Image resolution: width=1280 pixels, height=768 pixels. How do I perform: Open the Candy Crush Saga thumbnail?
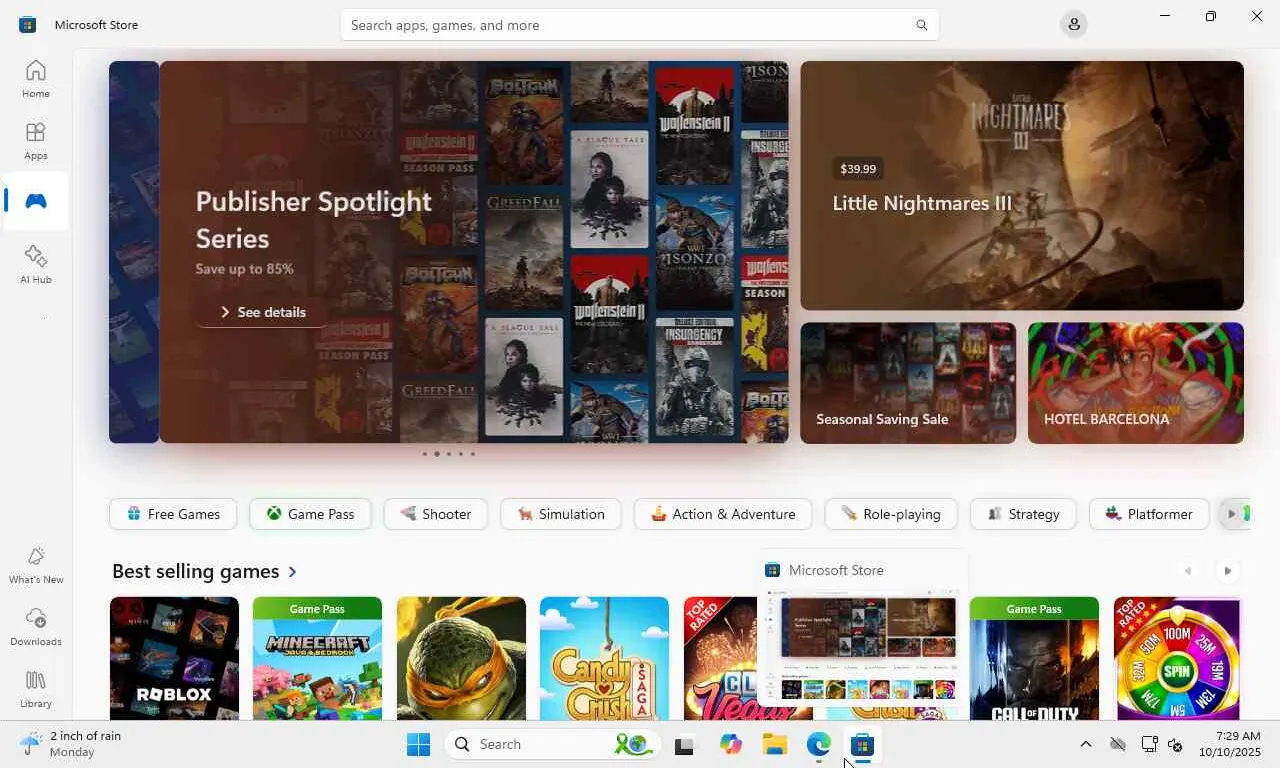(604, 658)
